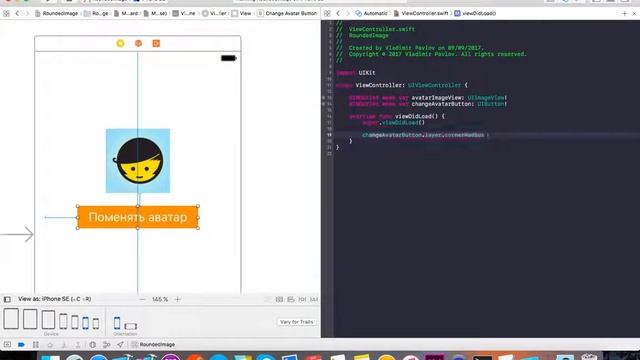Select the orange First Responder scene icon
This screenshot has height=360, width=640.
pos(138,43)
